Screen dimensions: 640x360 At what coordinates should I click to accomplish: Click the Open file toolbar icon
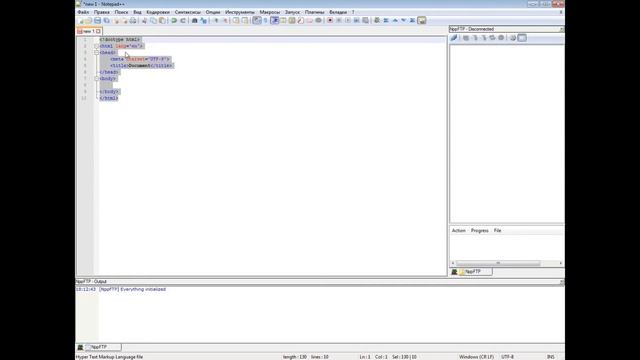89,20
